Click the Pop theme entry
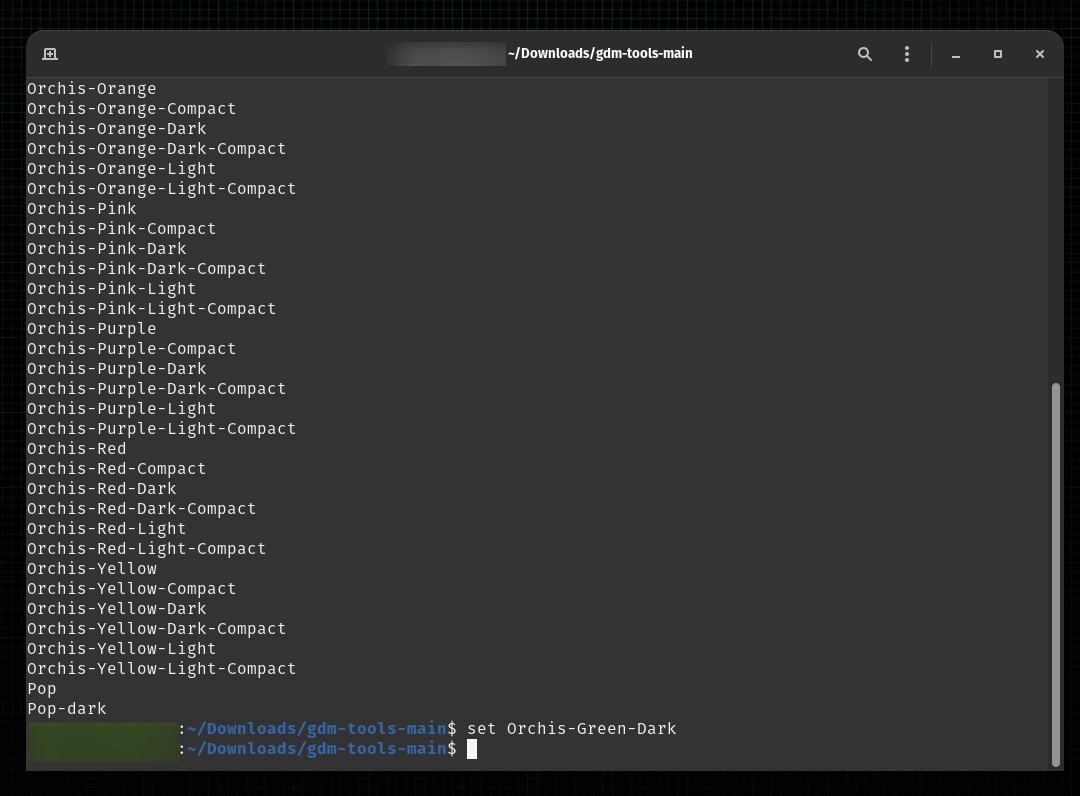This screenshot has width=1080, height=796. 42,688
